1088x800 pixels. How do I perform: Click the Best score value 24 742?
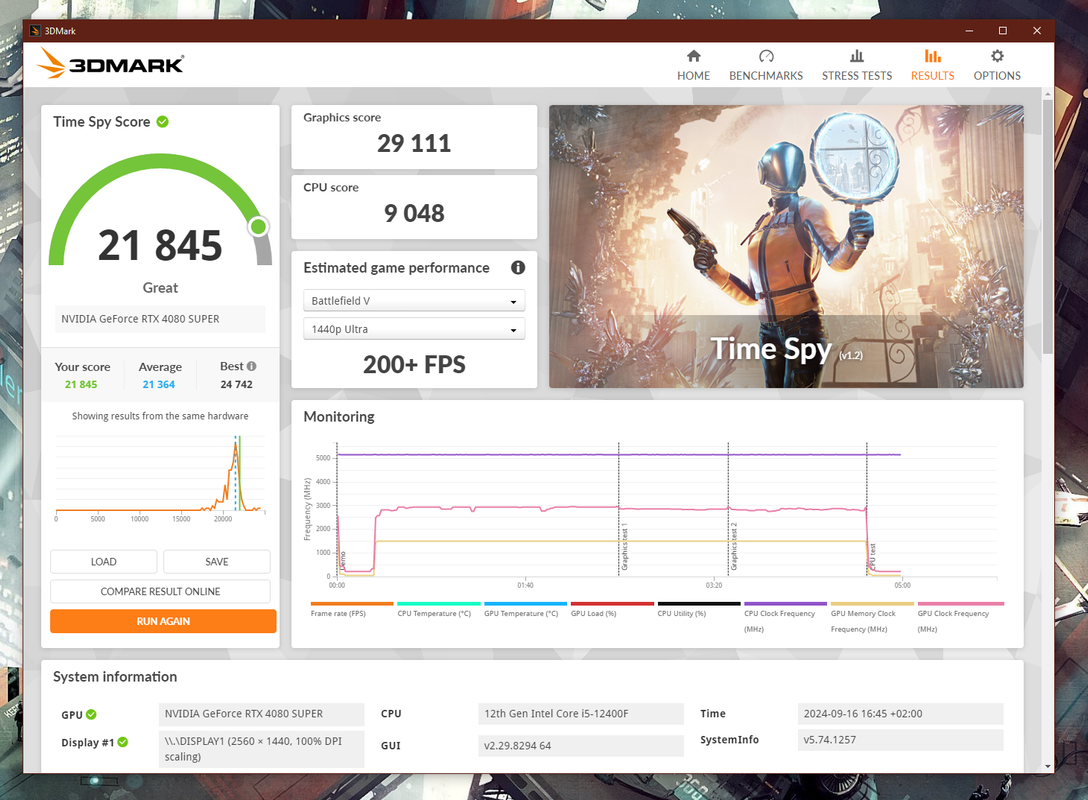tap(237, 384)
